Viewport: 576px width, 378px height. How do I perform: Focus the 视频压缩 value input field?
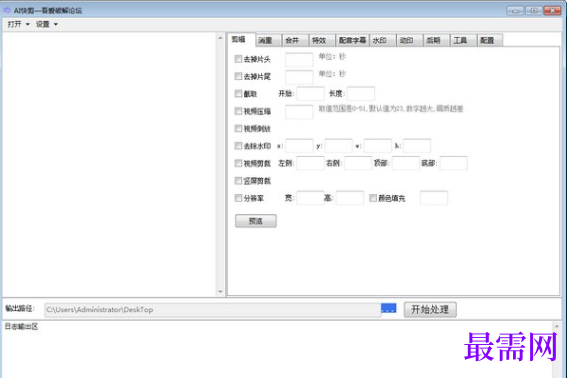(x=299, y=111)
